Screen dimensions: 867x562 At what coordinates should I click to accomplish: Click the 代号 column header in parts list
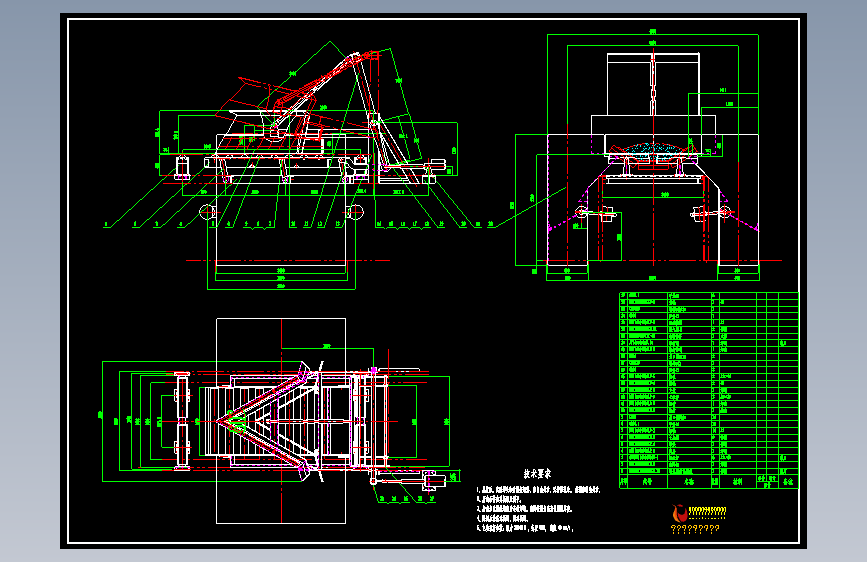tap(648, 482)
